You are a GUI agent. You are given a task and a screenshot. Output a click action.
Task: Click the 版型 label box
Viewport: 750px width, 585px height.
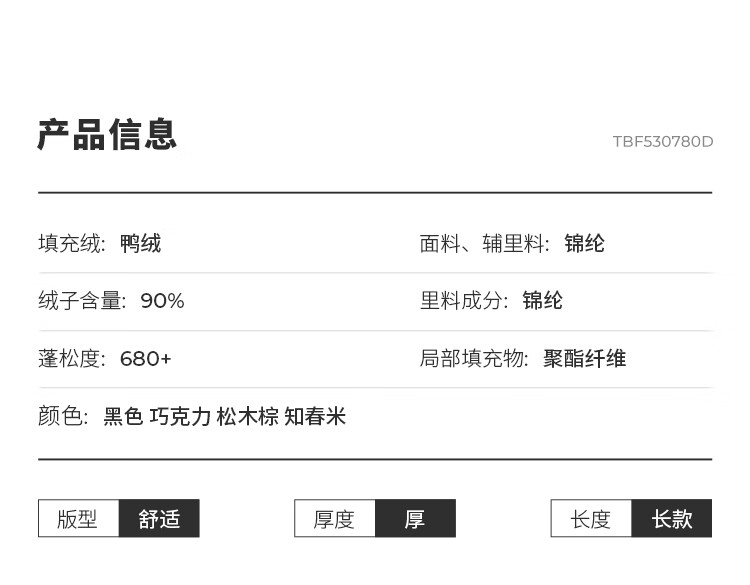78,519
